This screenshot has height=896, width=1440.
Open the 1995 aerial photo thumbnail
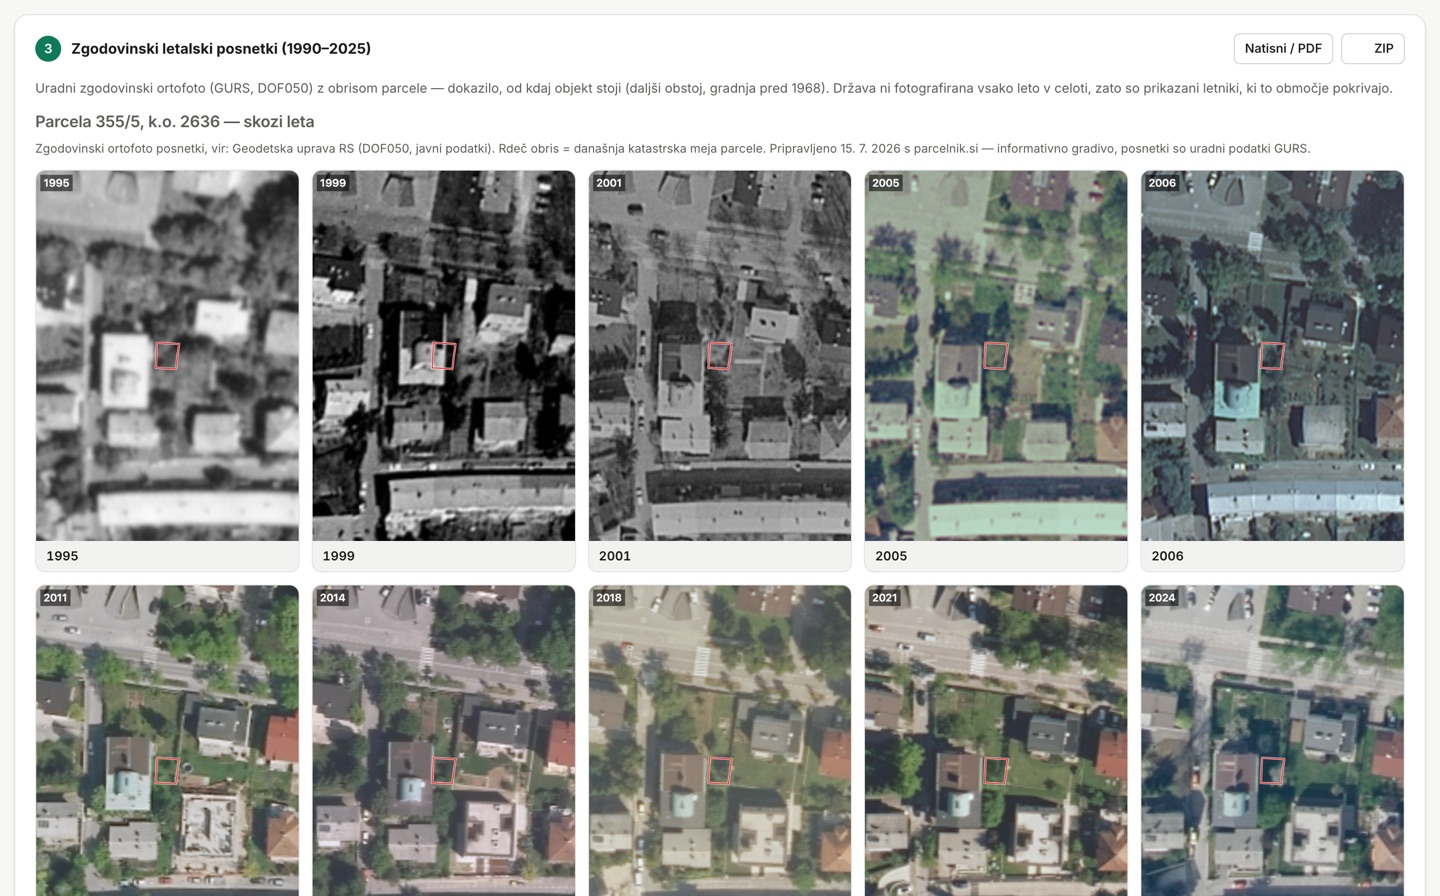[167, 356]
